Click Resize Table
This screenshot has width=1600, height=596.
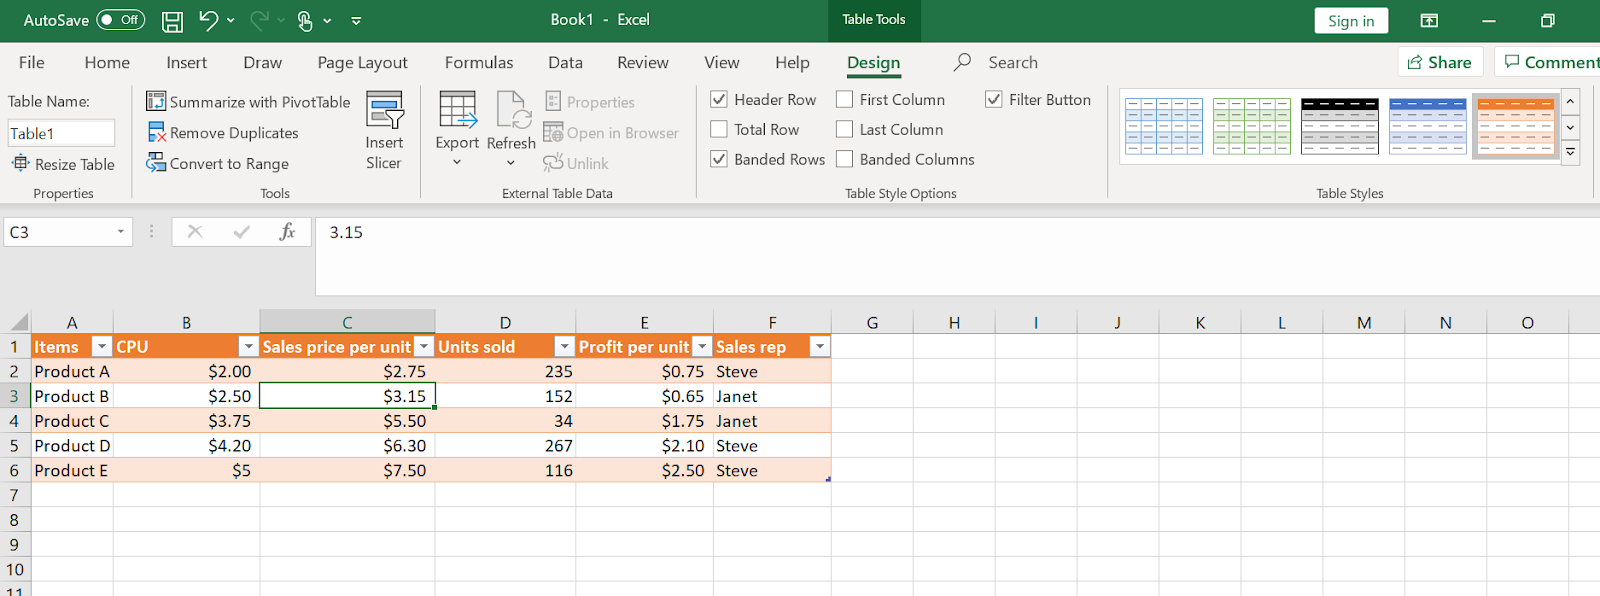pyautogui.click(x=63, y=164)
